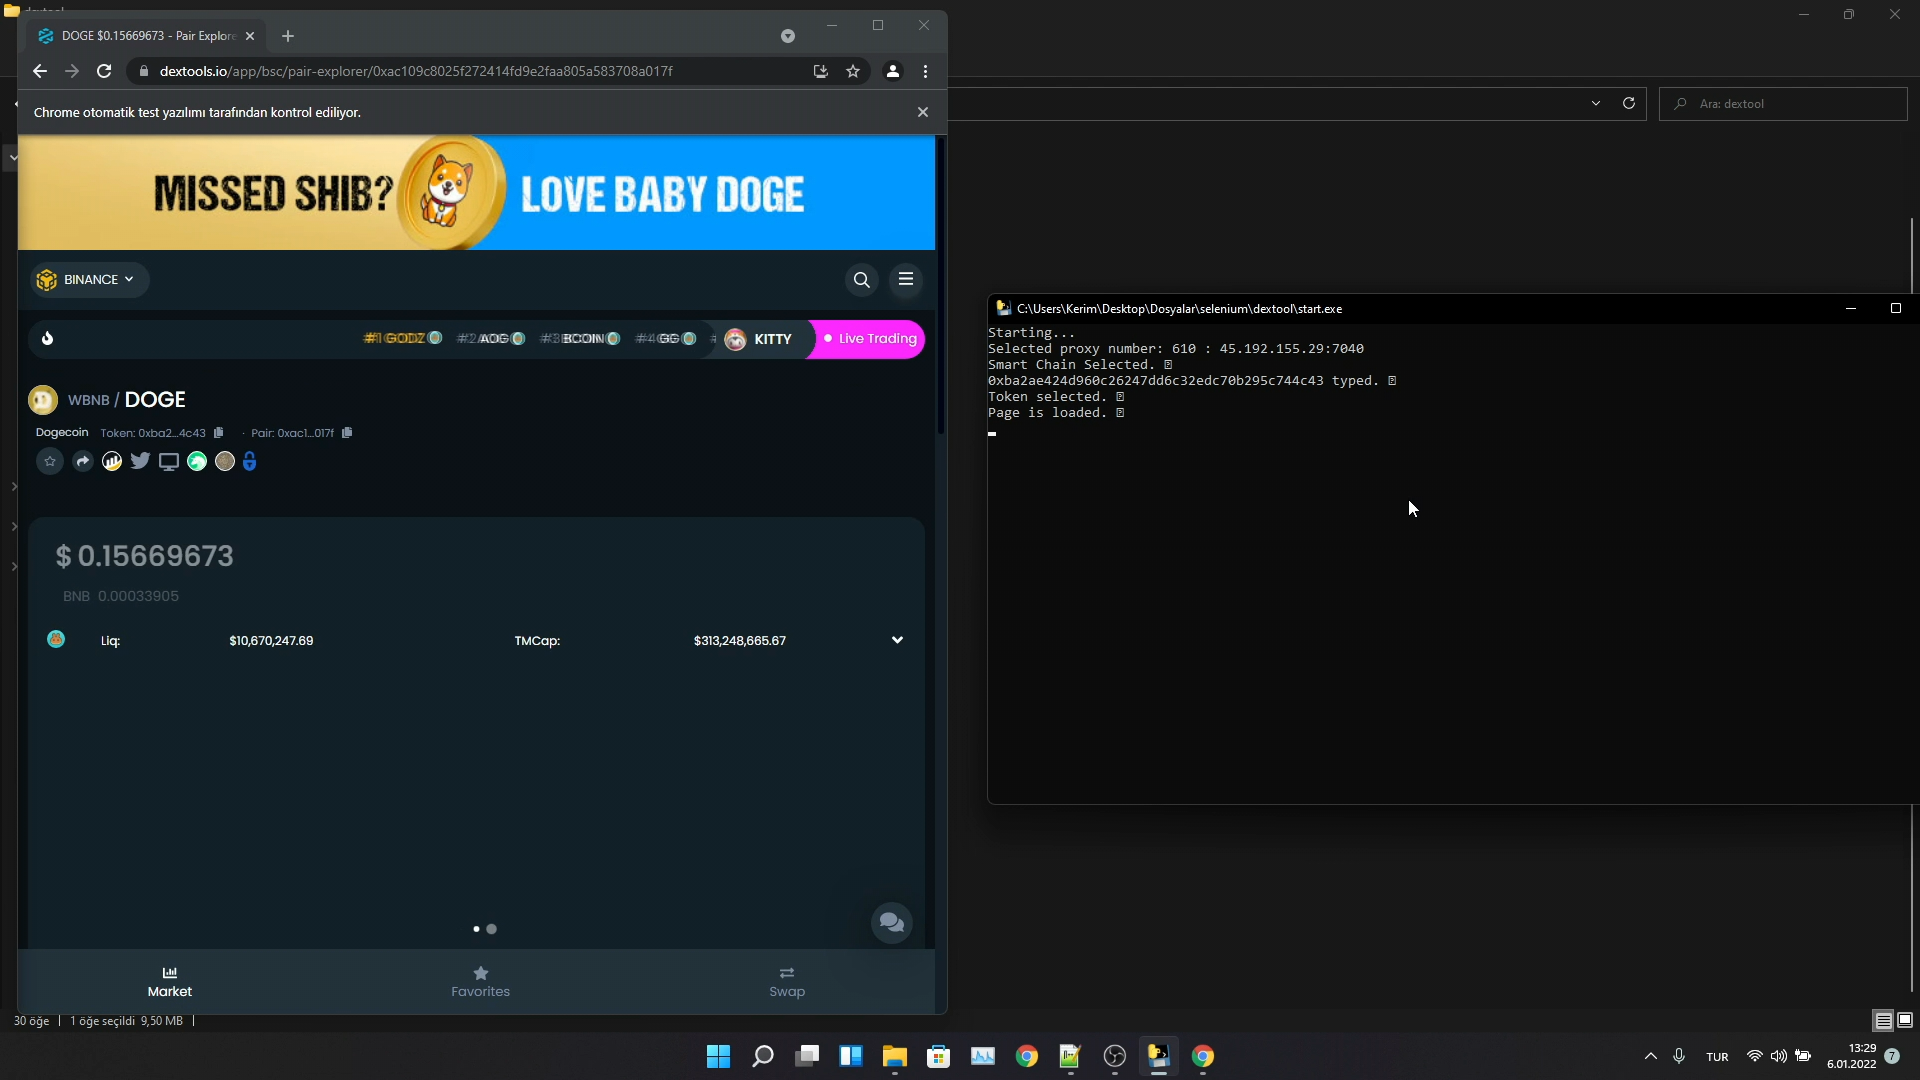Viewport: 1920px width, 1080px height.
Task: Open the chat bubble widget
Action: pos(891,922)
